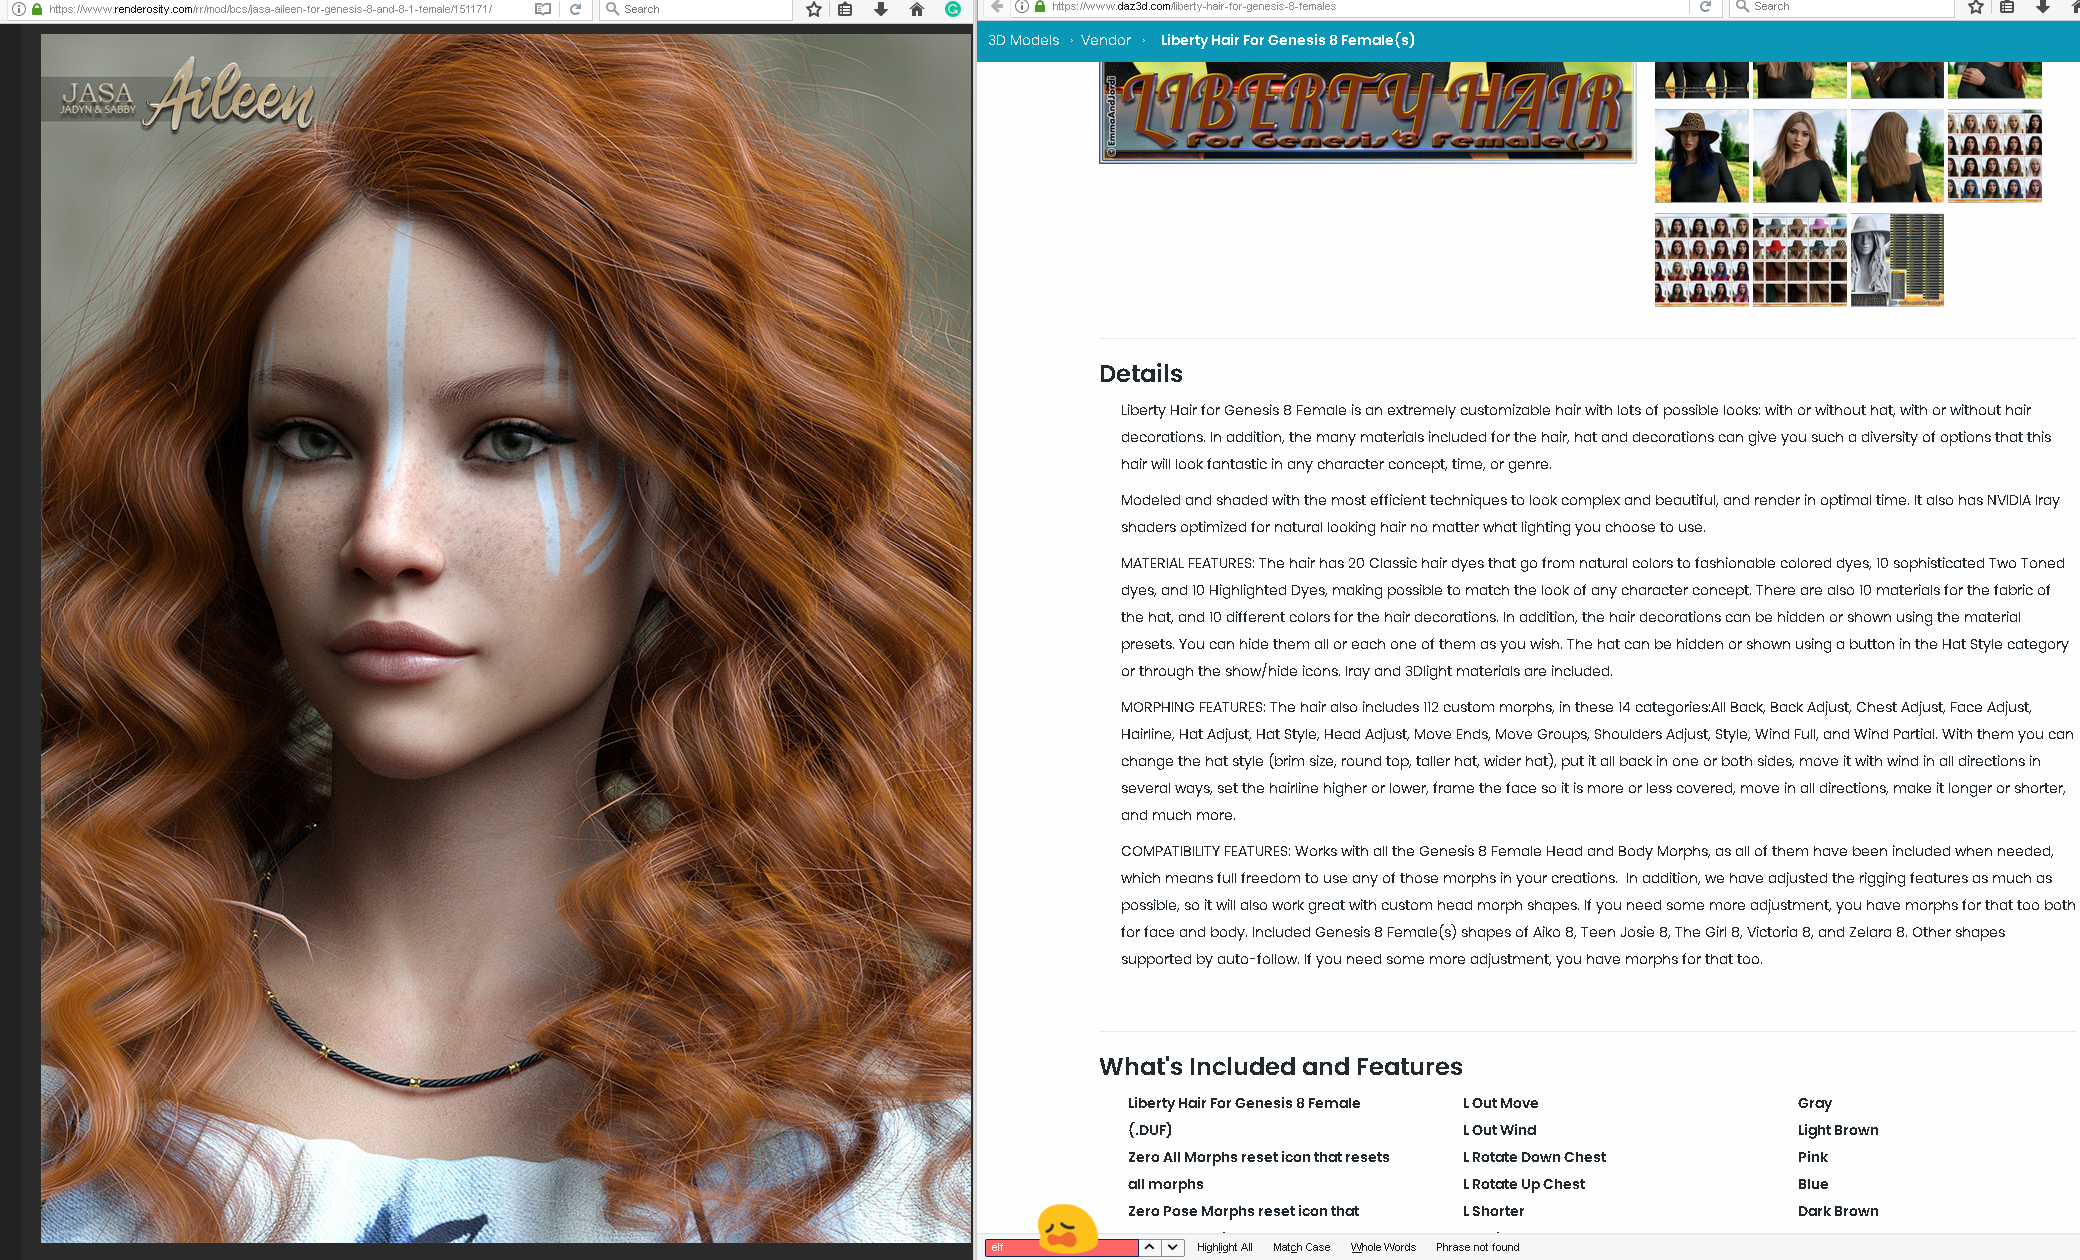
Task: Click the home icon in left browser
Action: click(x=917, y=9)
